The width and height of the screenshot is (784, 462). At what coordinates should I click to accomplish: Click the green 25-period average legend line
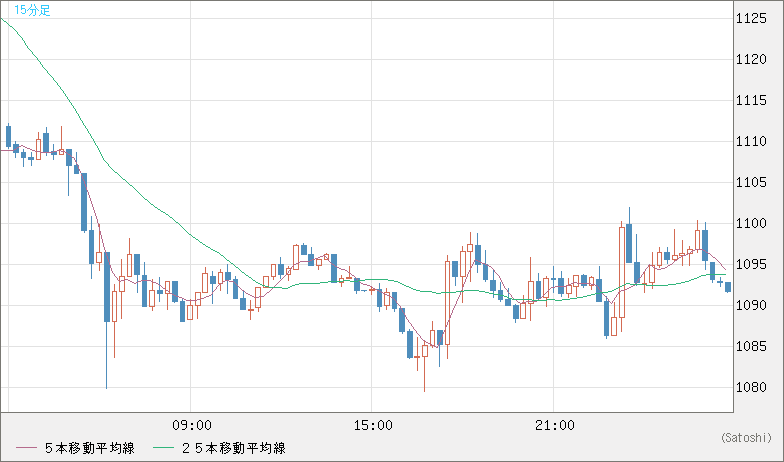click(x=164, y=448)
